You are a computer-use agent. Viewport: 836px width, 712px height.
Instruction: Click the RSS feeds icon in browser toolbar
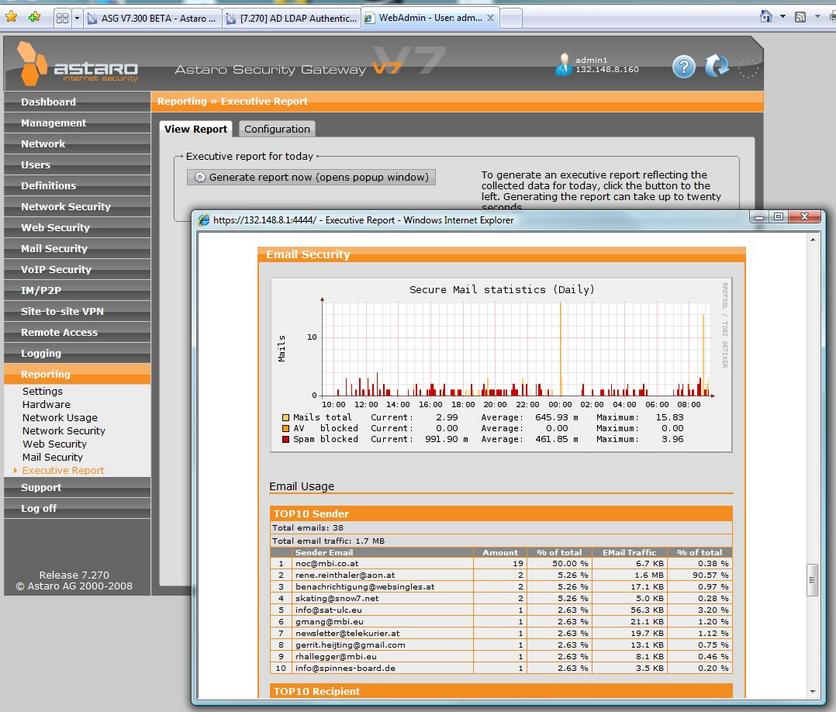pos(800,17)
